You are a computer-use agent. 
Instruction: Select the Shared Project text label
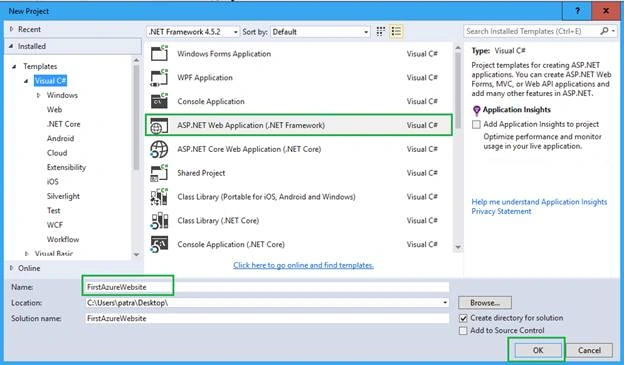click(x=201, y=173)
